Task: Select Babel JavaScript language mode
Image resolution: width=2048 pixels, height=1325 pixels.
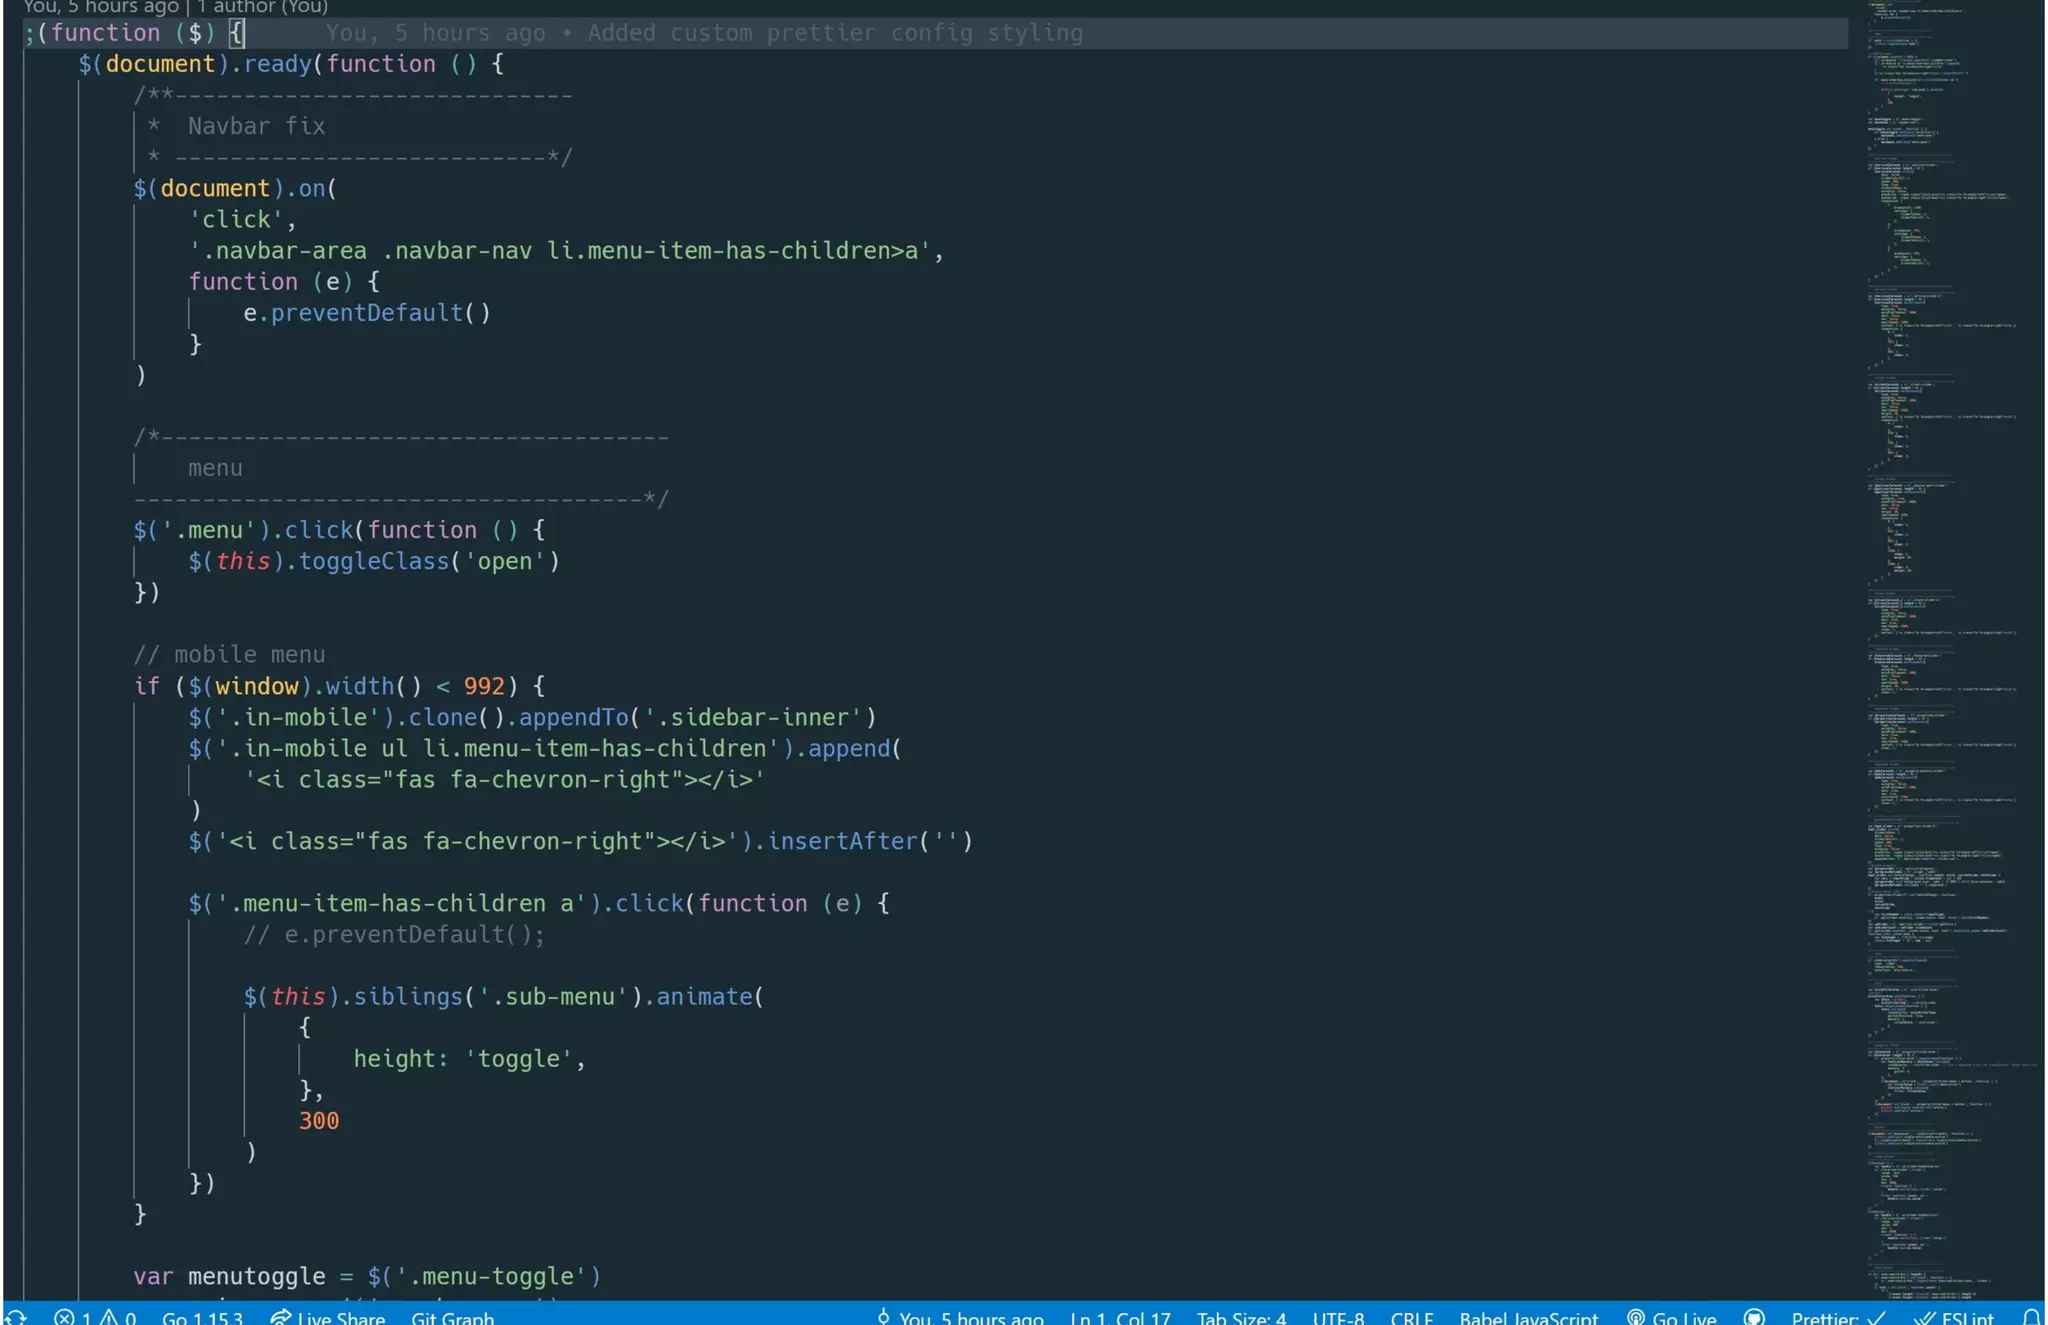Action: pyautogui.click(x=1528, y=1317)
